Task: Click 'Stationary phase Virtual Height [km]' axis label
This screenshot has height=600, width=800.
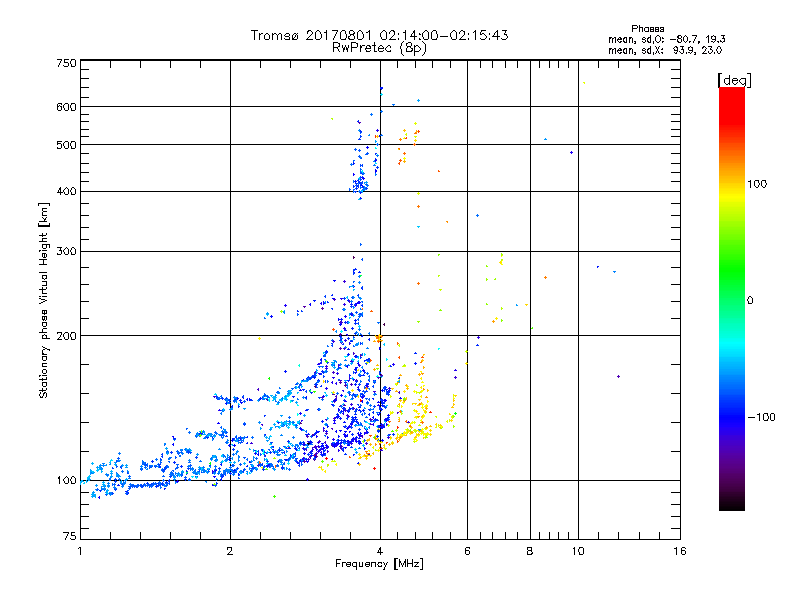Action: pos(44,300)
